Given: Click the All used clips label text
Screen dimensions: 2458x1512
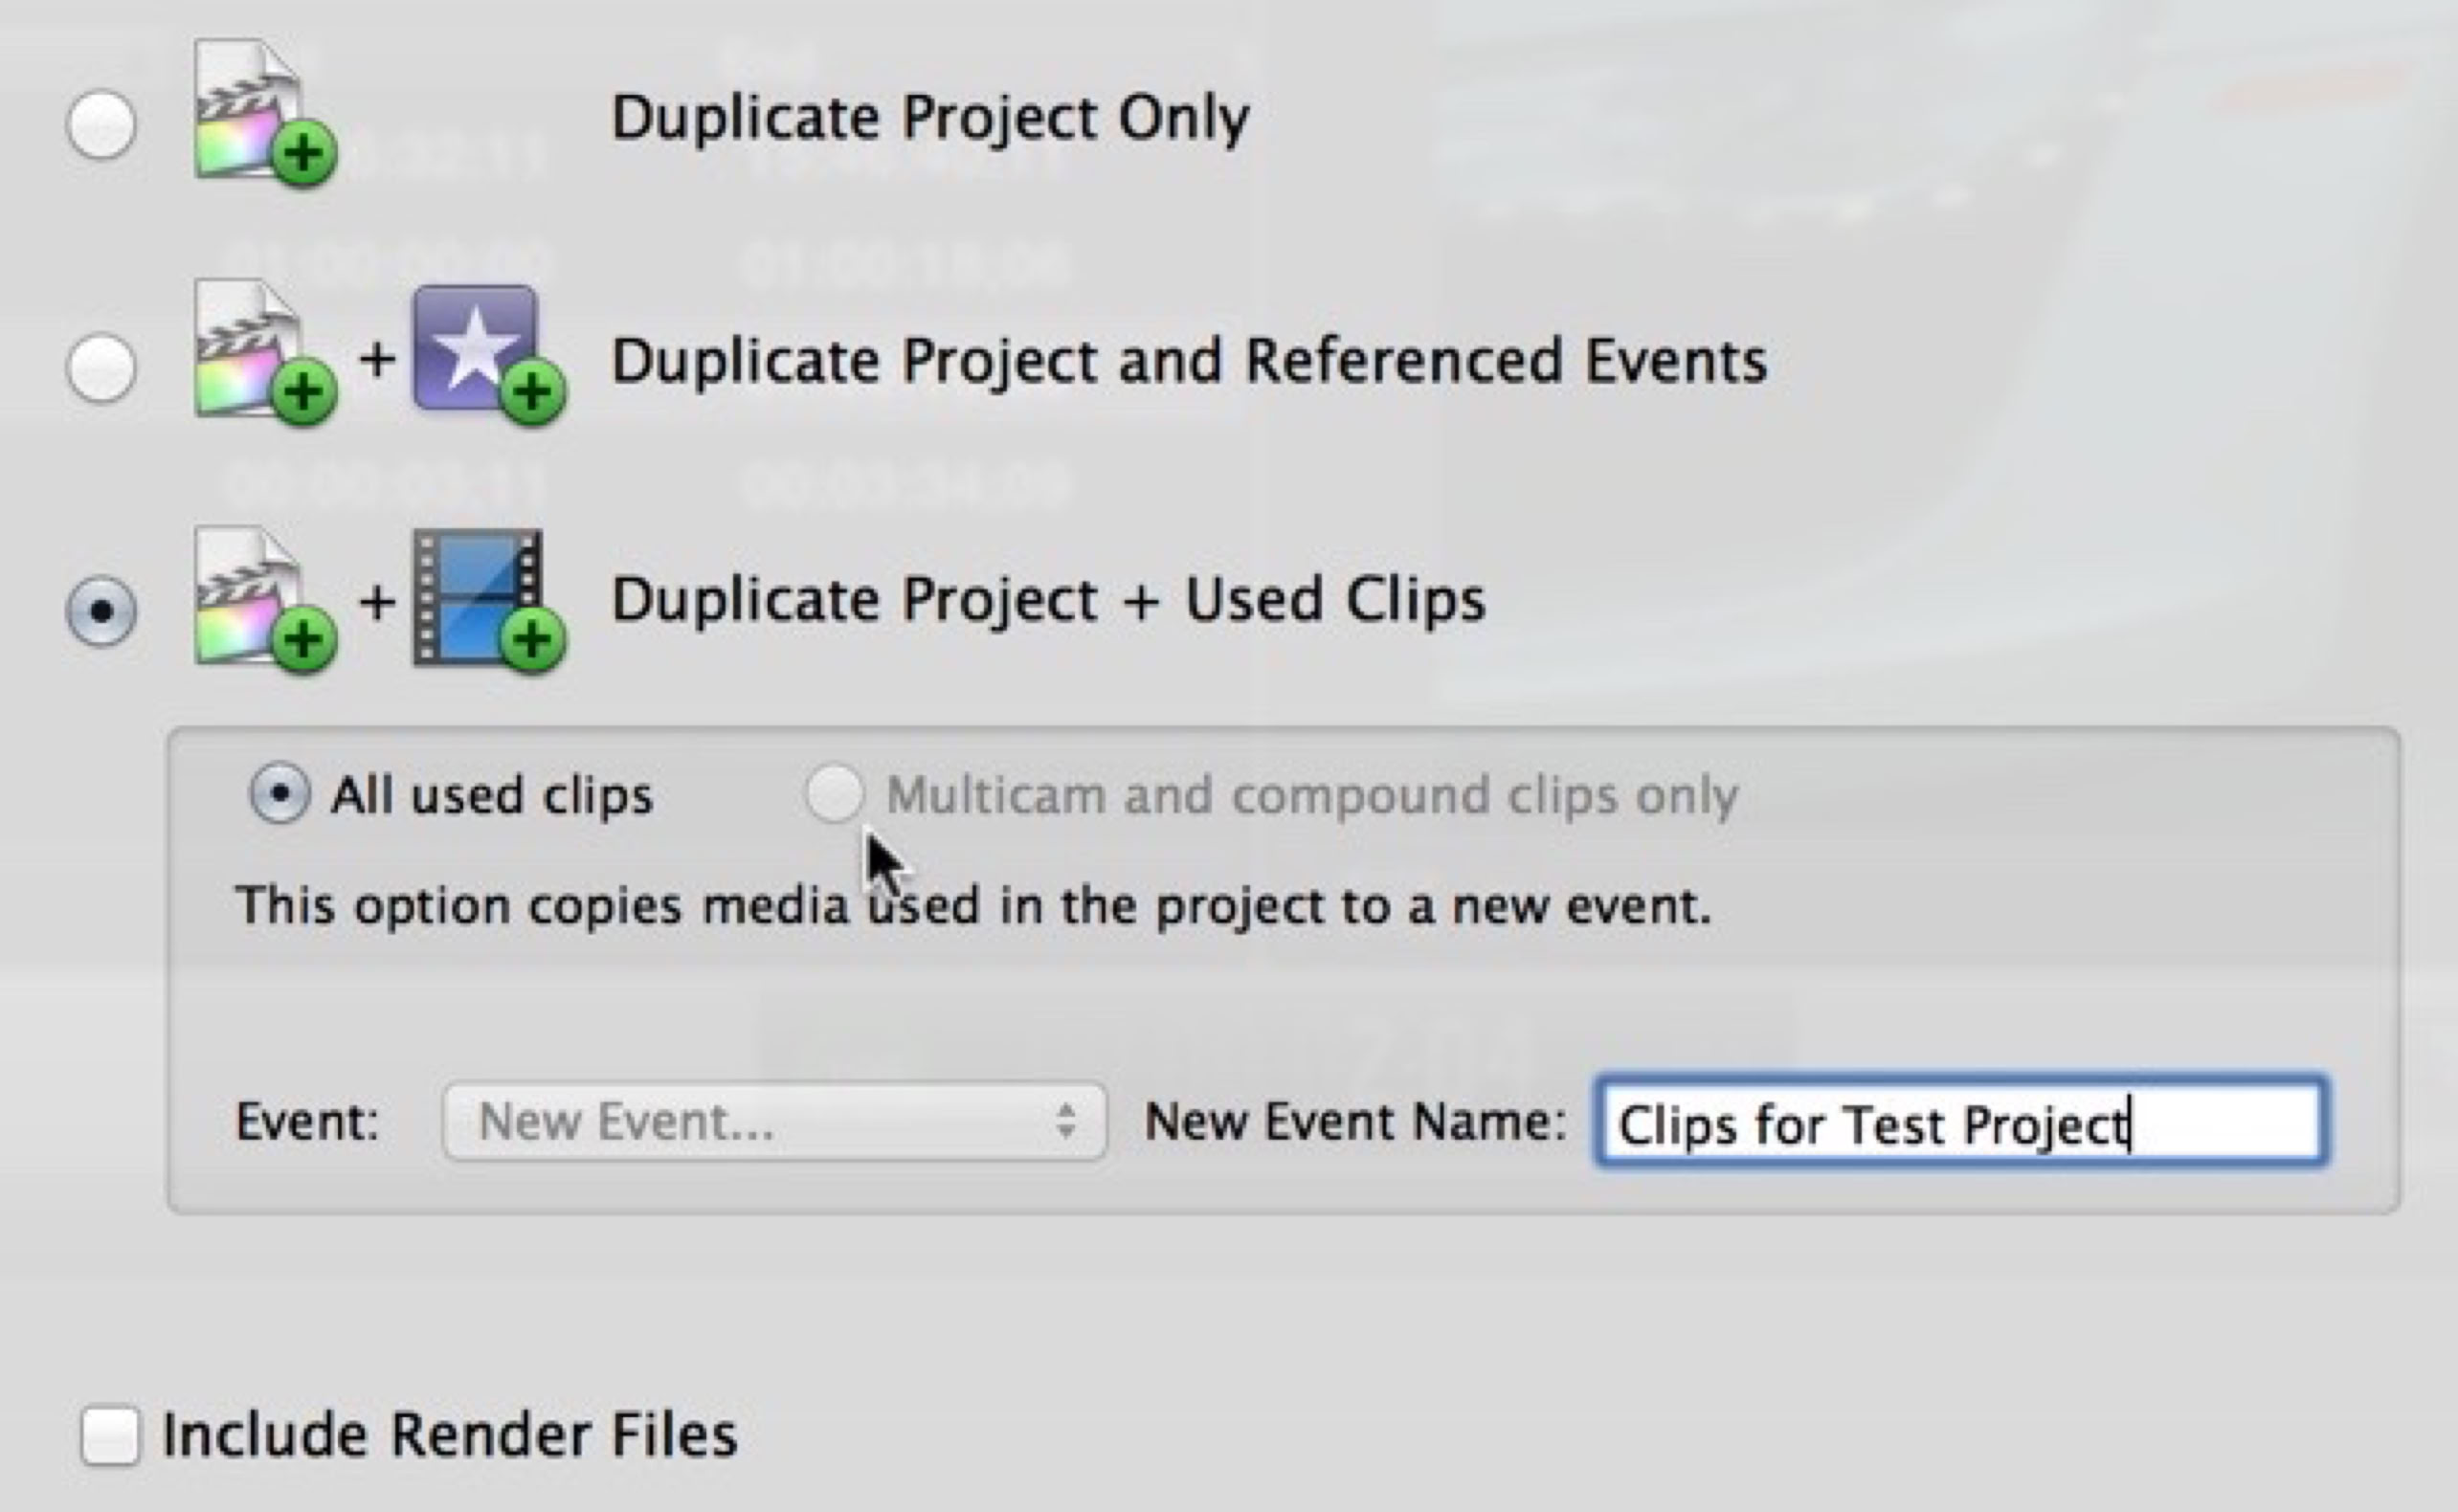Looking at the screenshot, I should pos(492,796).
